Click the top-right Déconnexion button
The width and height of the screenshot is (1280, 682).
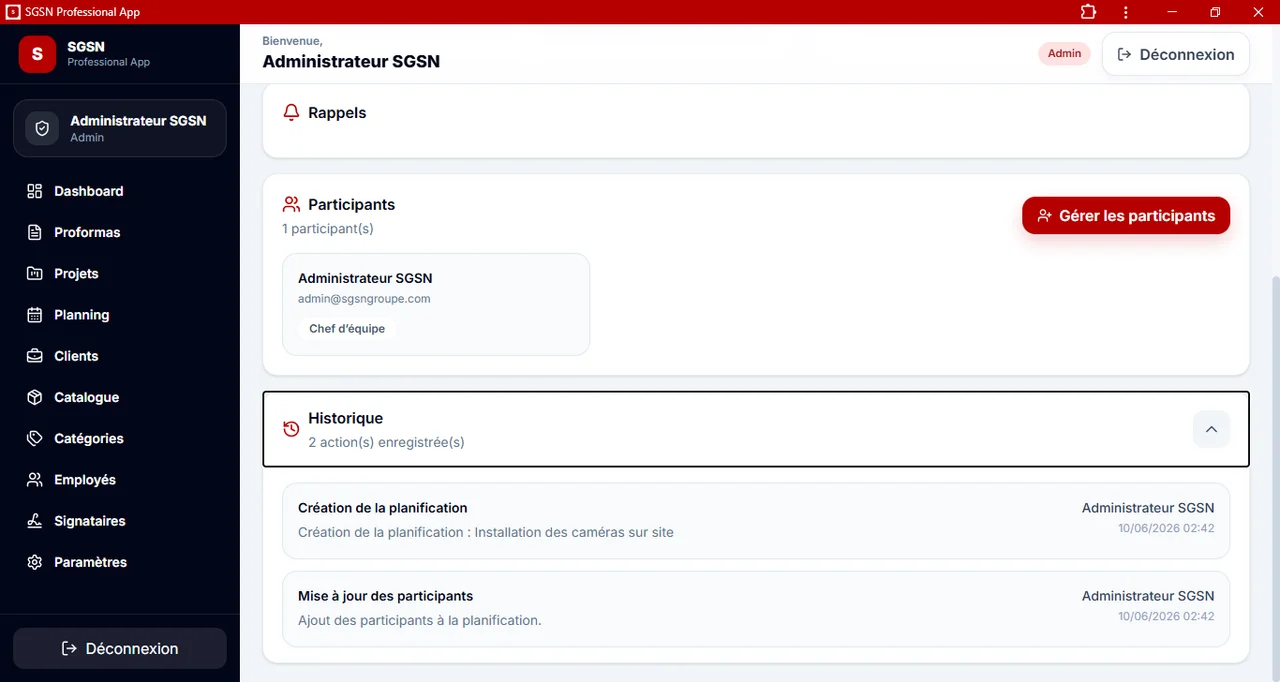[x=1176, y=54]
